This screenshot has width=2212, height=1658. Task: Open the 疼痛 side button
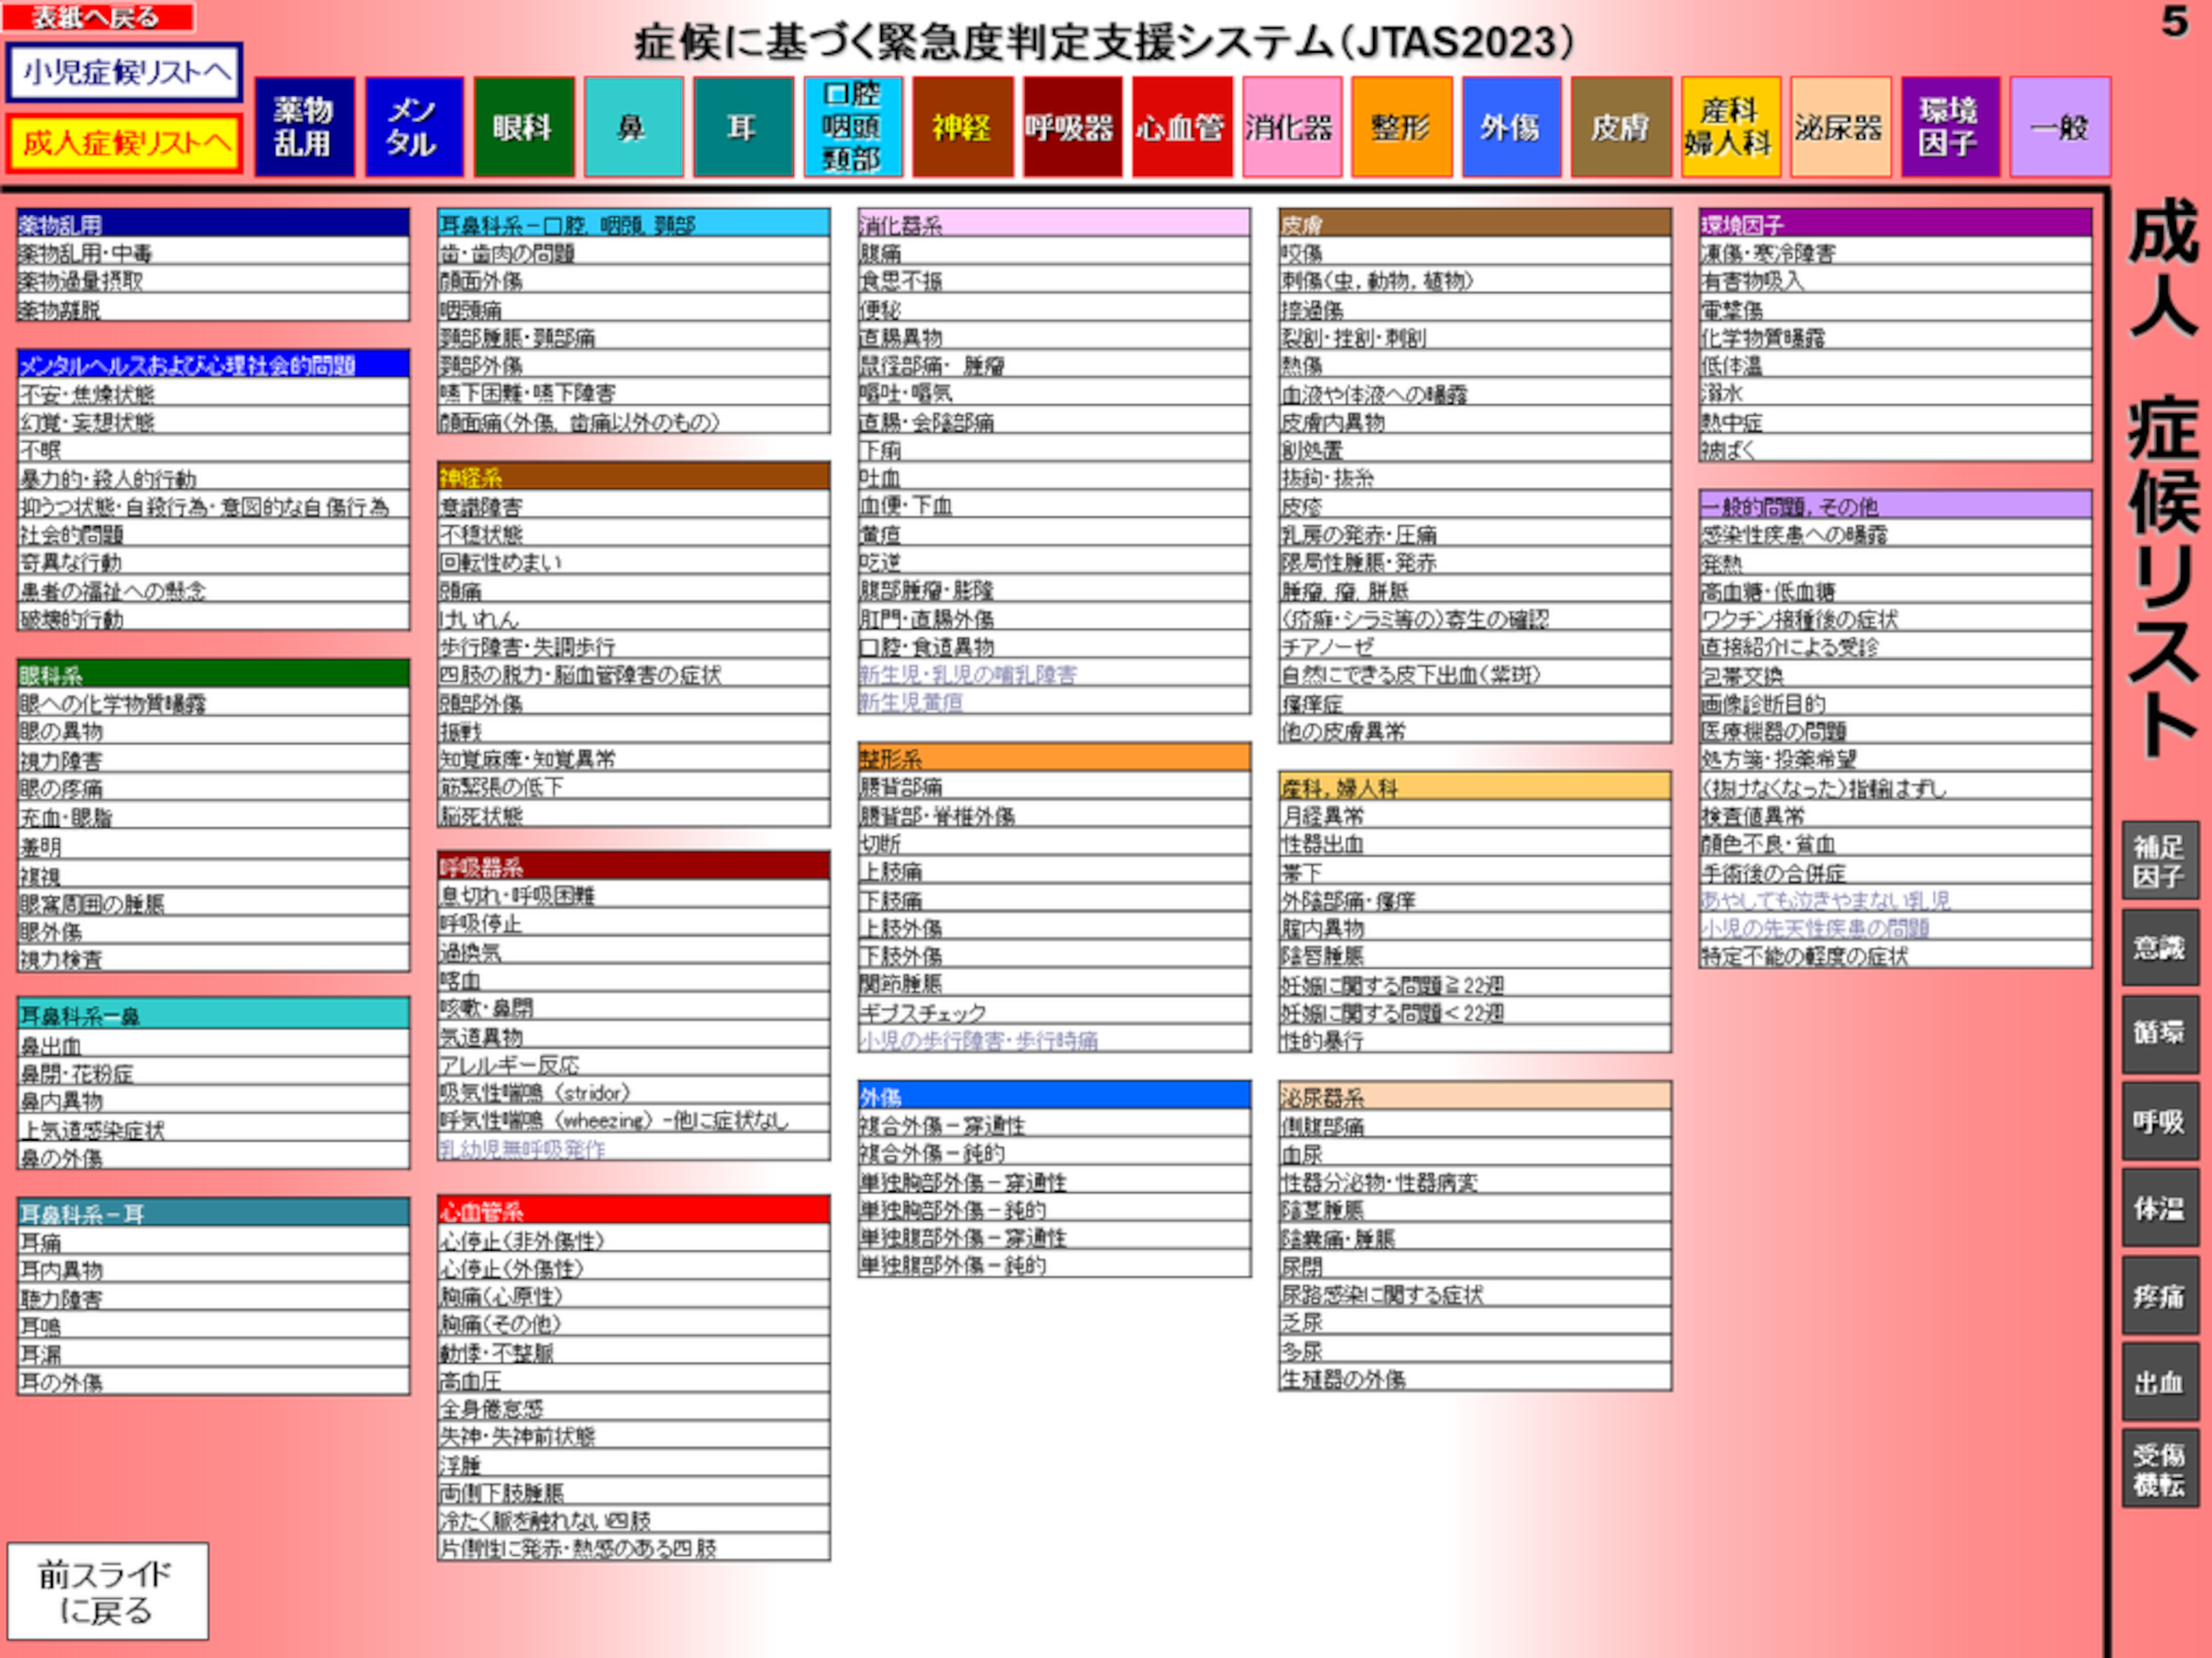[2160, 1295]
